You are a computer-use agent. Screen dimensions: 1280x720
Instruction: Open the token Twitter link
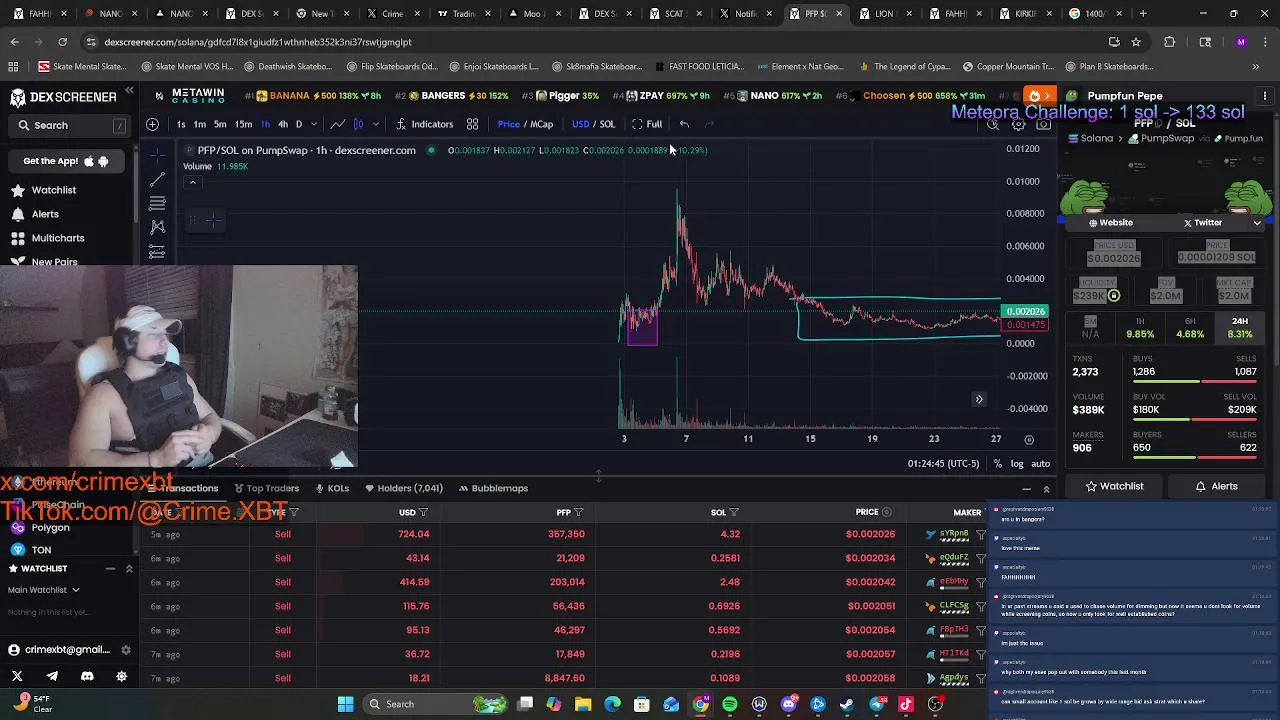tap(1202, 223)
